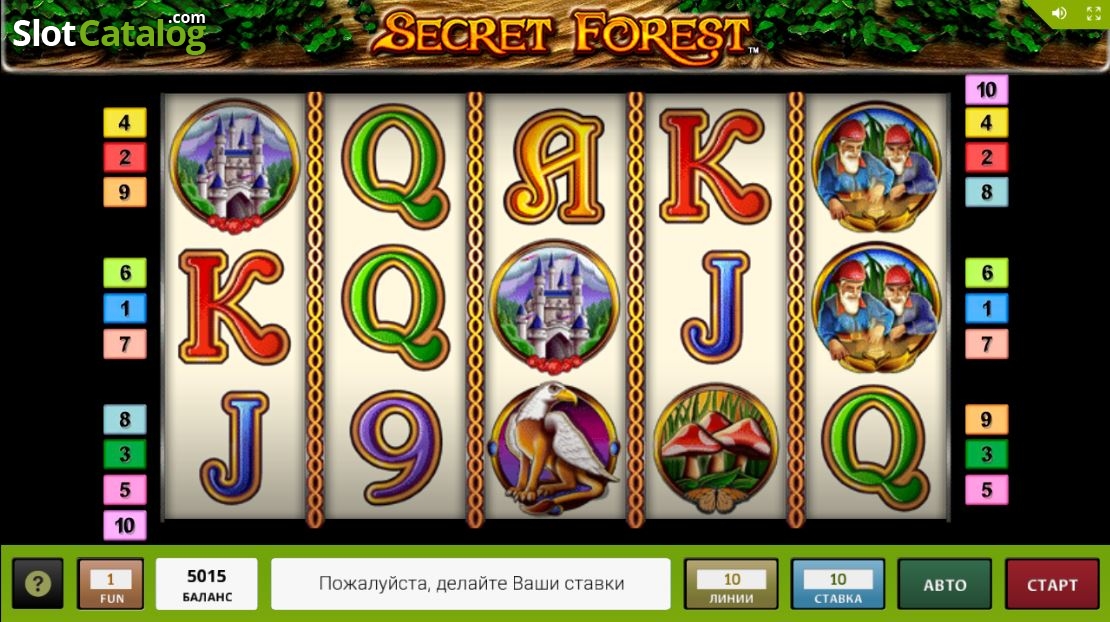Image resolution: width=1110 pixels, height=622 pixels.
Task: Click the mushrooms symbol on reel four
Action: (x=715, y=449)
